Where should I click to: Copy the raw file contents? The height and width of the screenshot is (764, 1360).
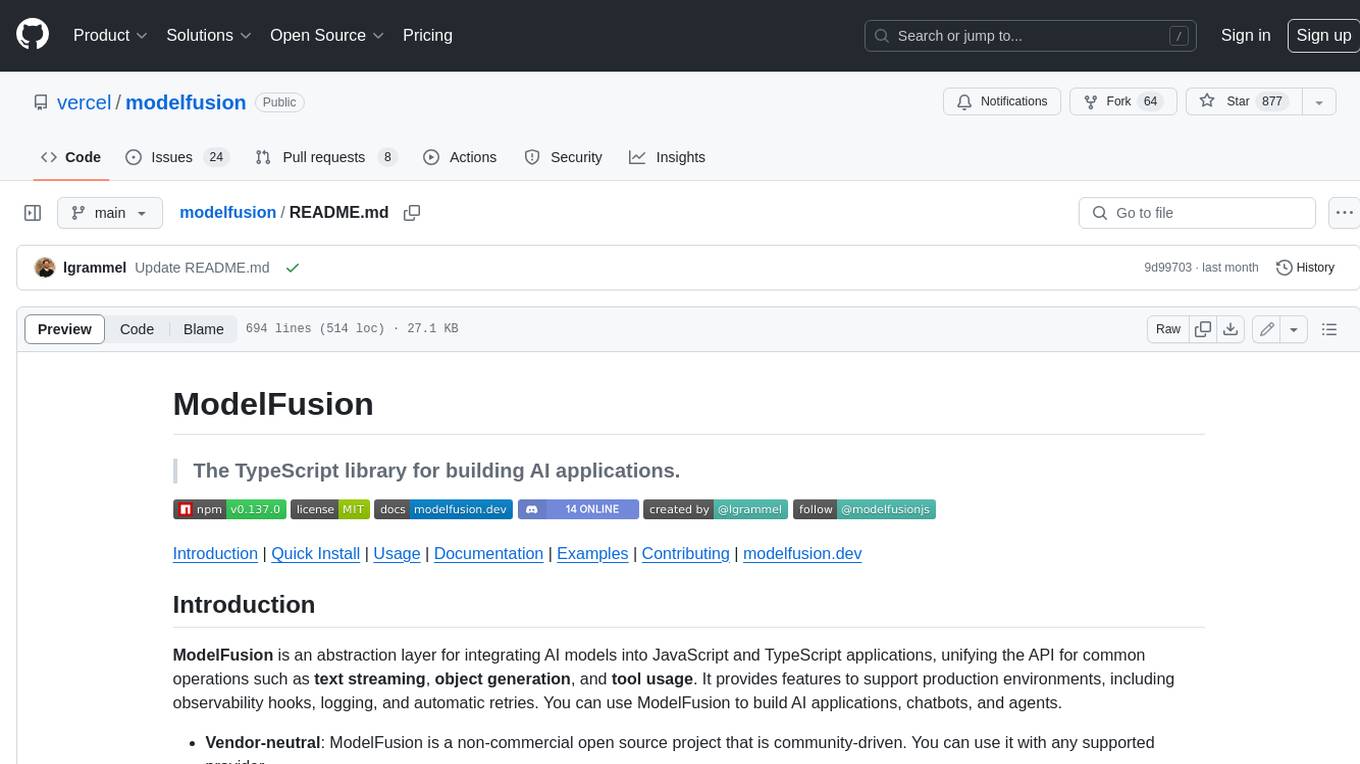1203,329
